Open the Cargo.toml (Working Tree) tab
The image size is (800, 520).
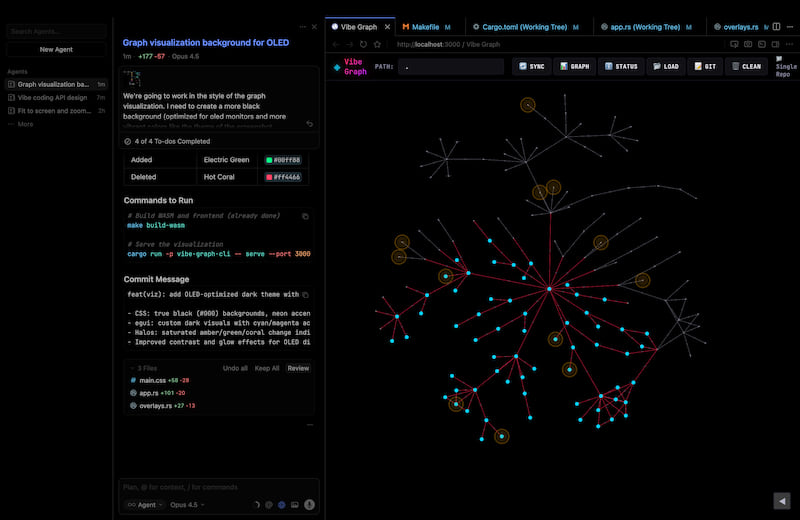tap(520, 26)
